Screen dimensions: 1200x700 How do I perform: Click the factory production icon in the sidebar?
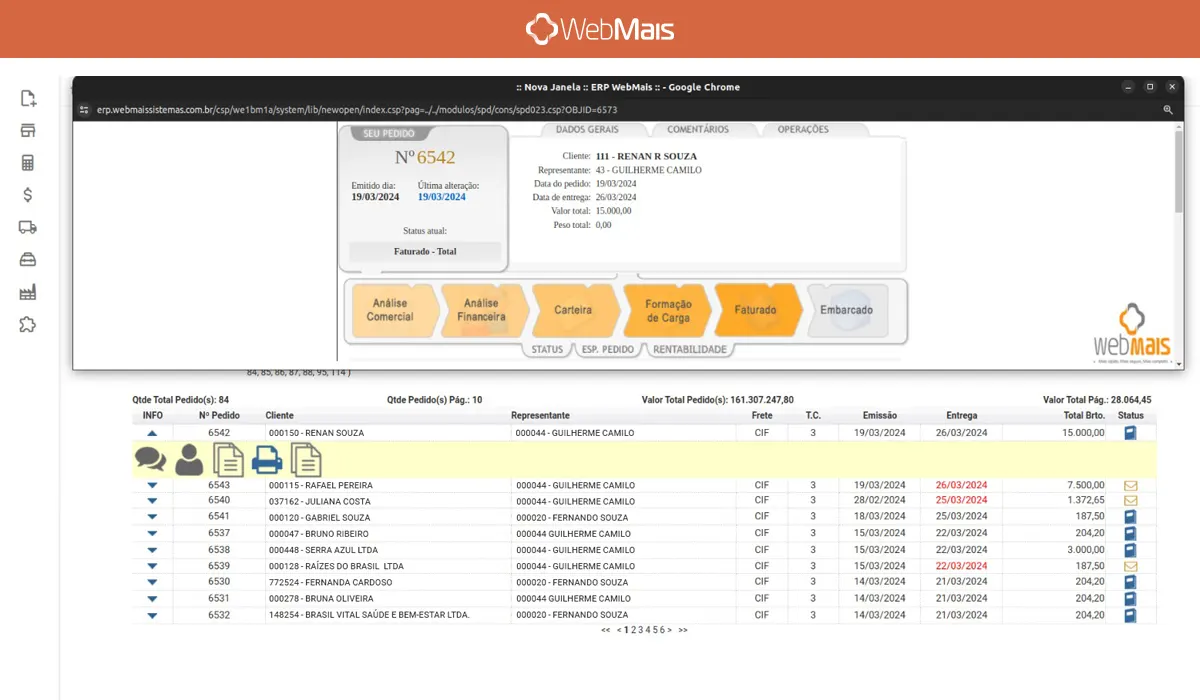click(26, 291)
